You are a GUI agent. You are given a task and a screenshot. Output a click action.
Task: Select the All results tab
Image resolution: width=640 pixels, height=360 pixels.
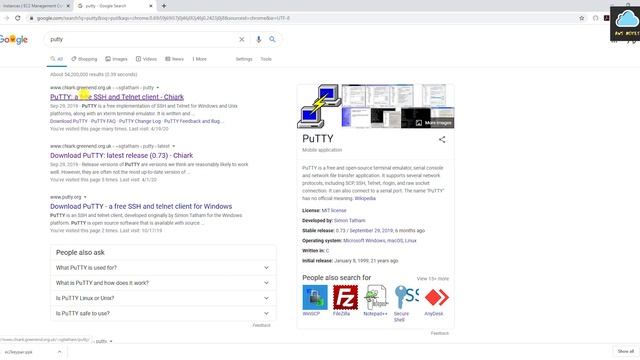coord(57,59)
